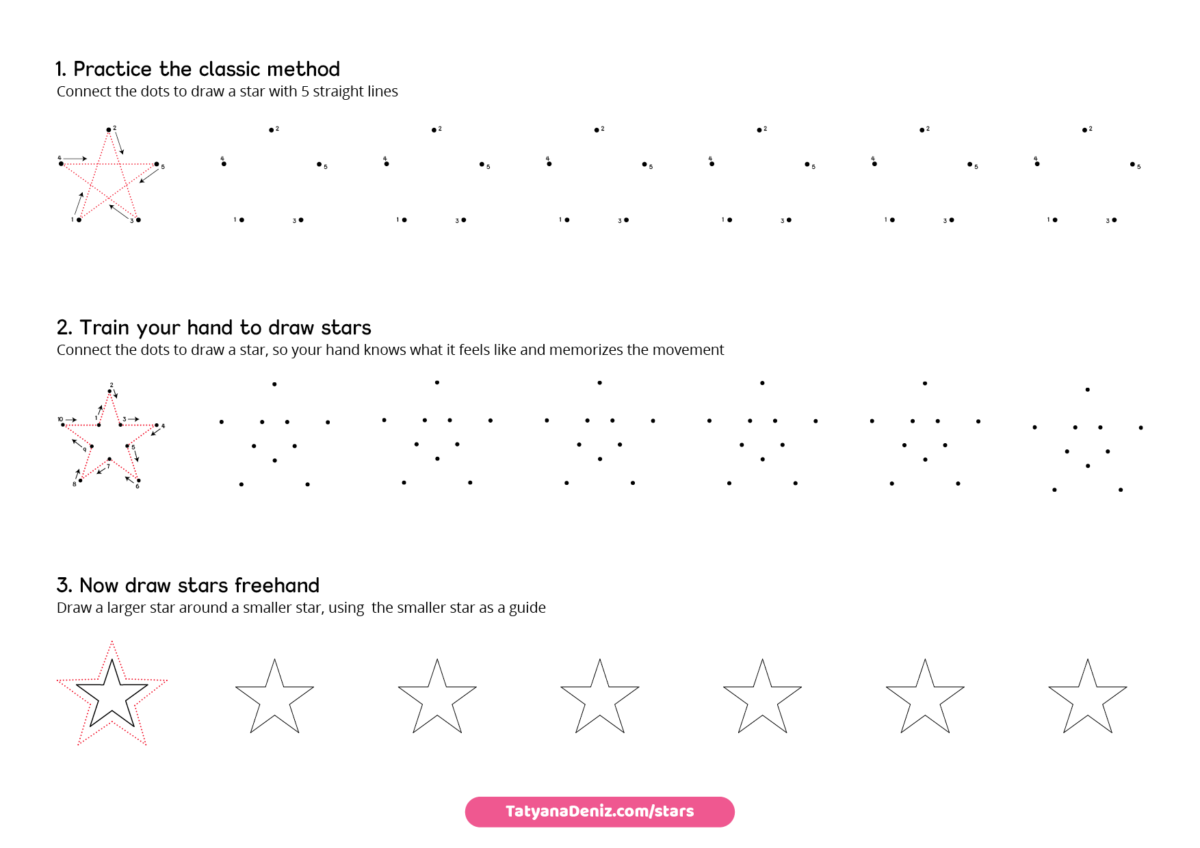Viewport: 1200px width, 848px height.
Task: Click dot 2 atop the red classic example star
Action: (109, 129)
